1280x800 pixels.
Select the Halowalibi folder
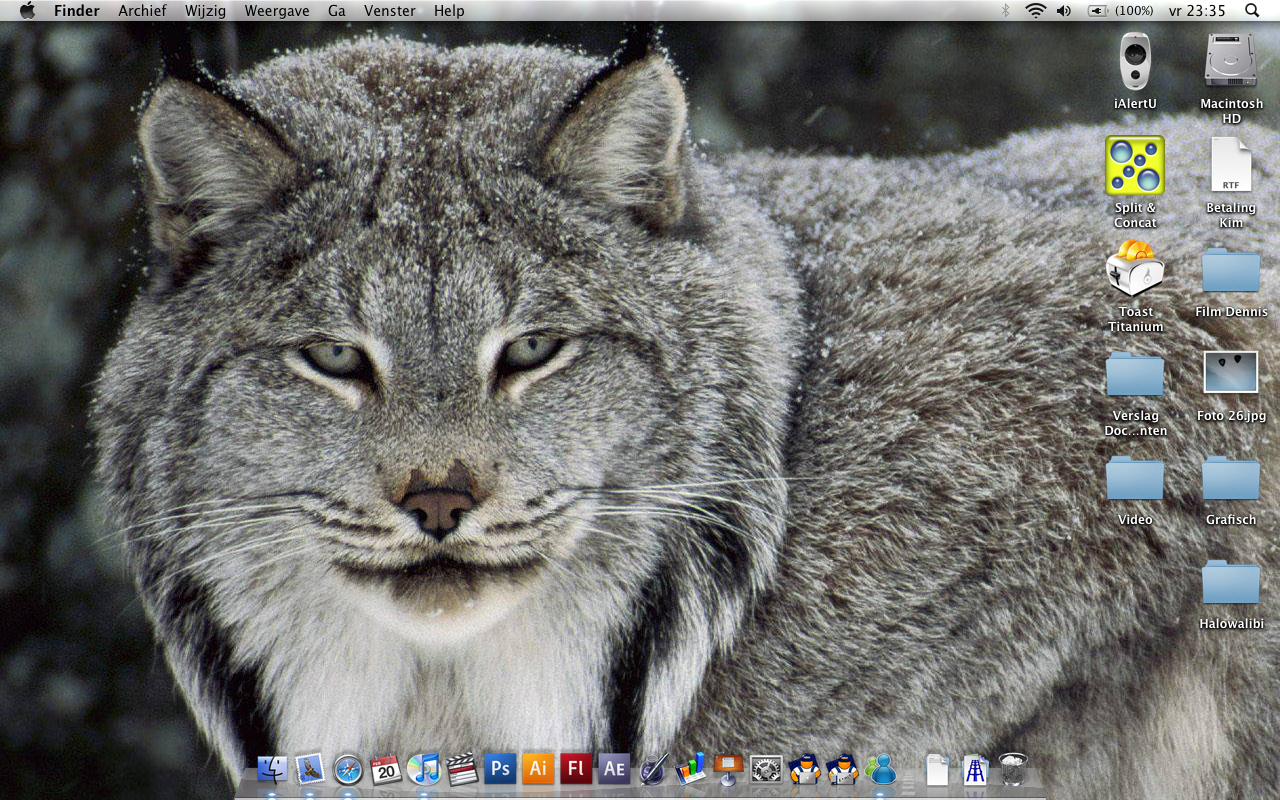point(1231,594)
